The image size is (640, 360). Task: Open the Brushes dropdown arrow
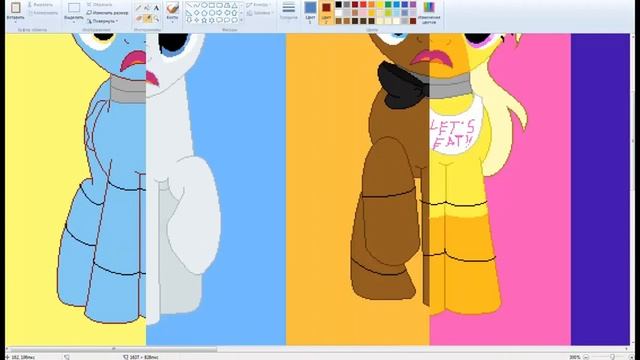coord(172,21)
